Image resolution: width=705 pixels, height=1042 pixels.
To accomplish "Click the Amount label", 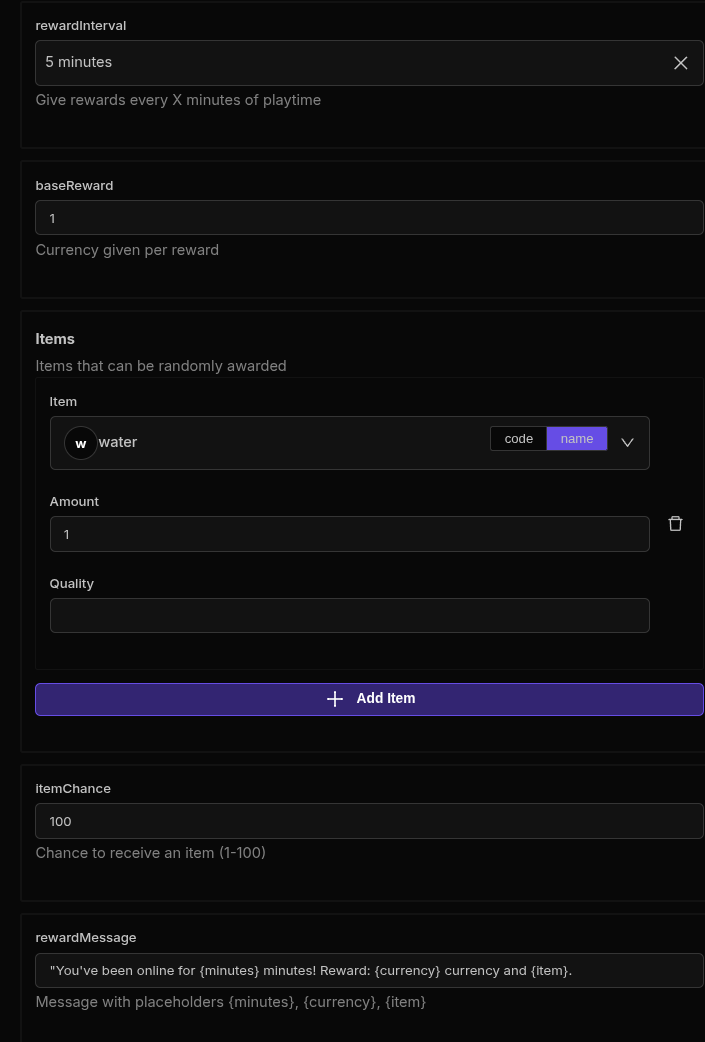I will tap(74, 502).
